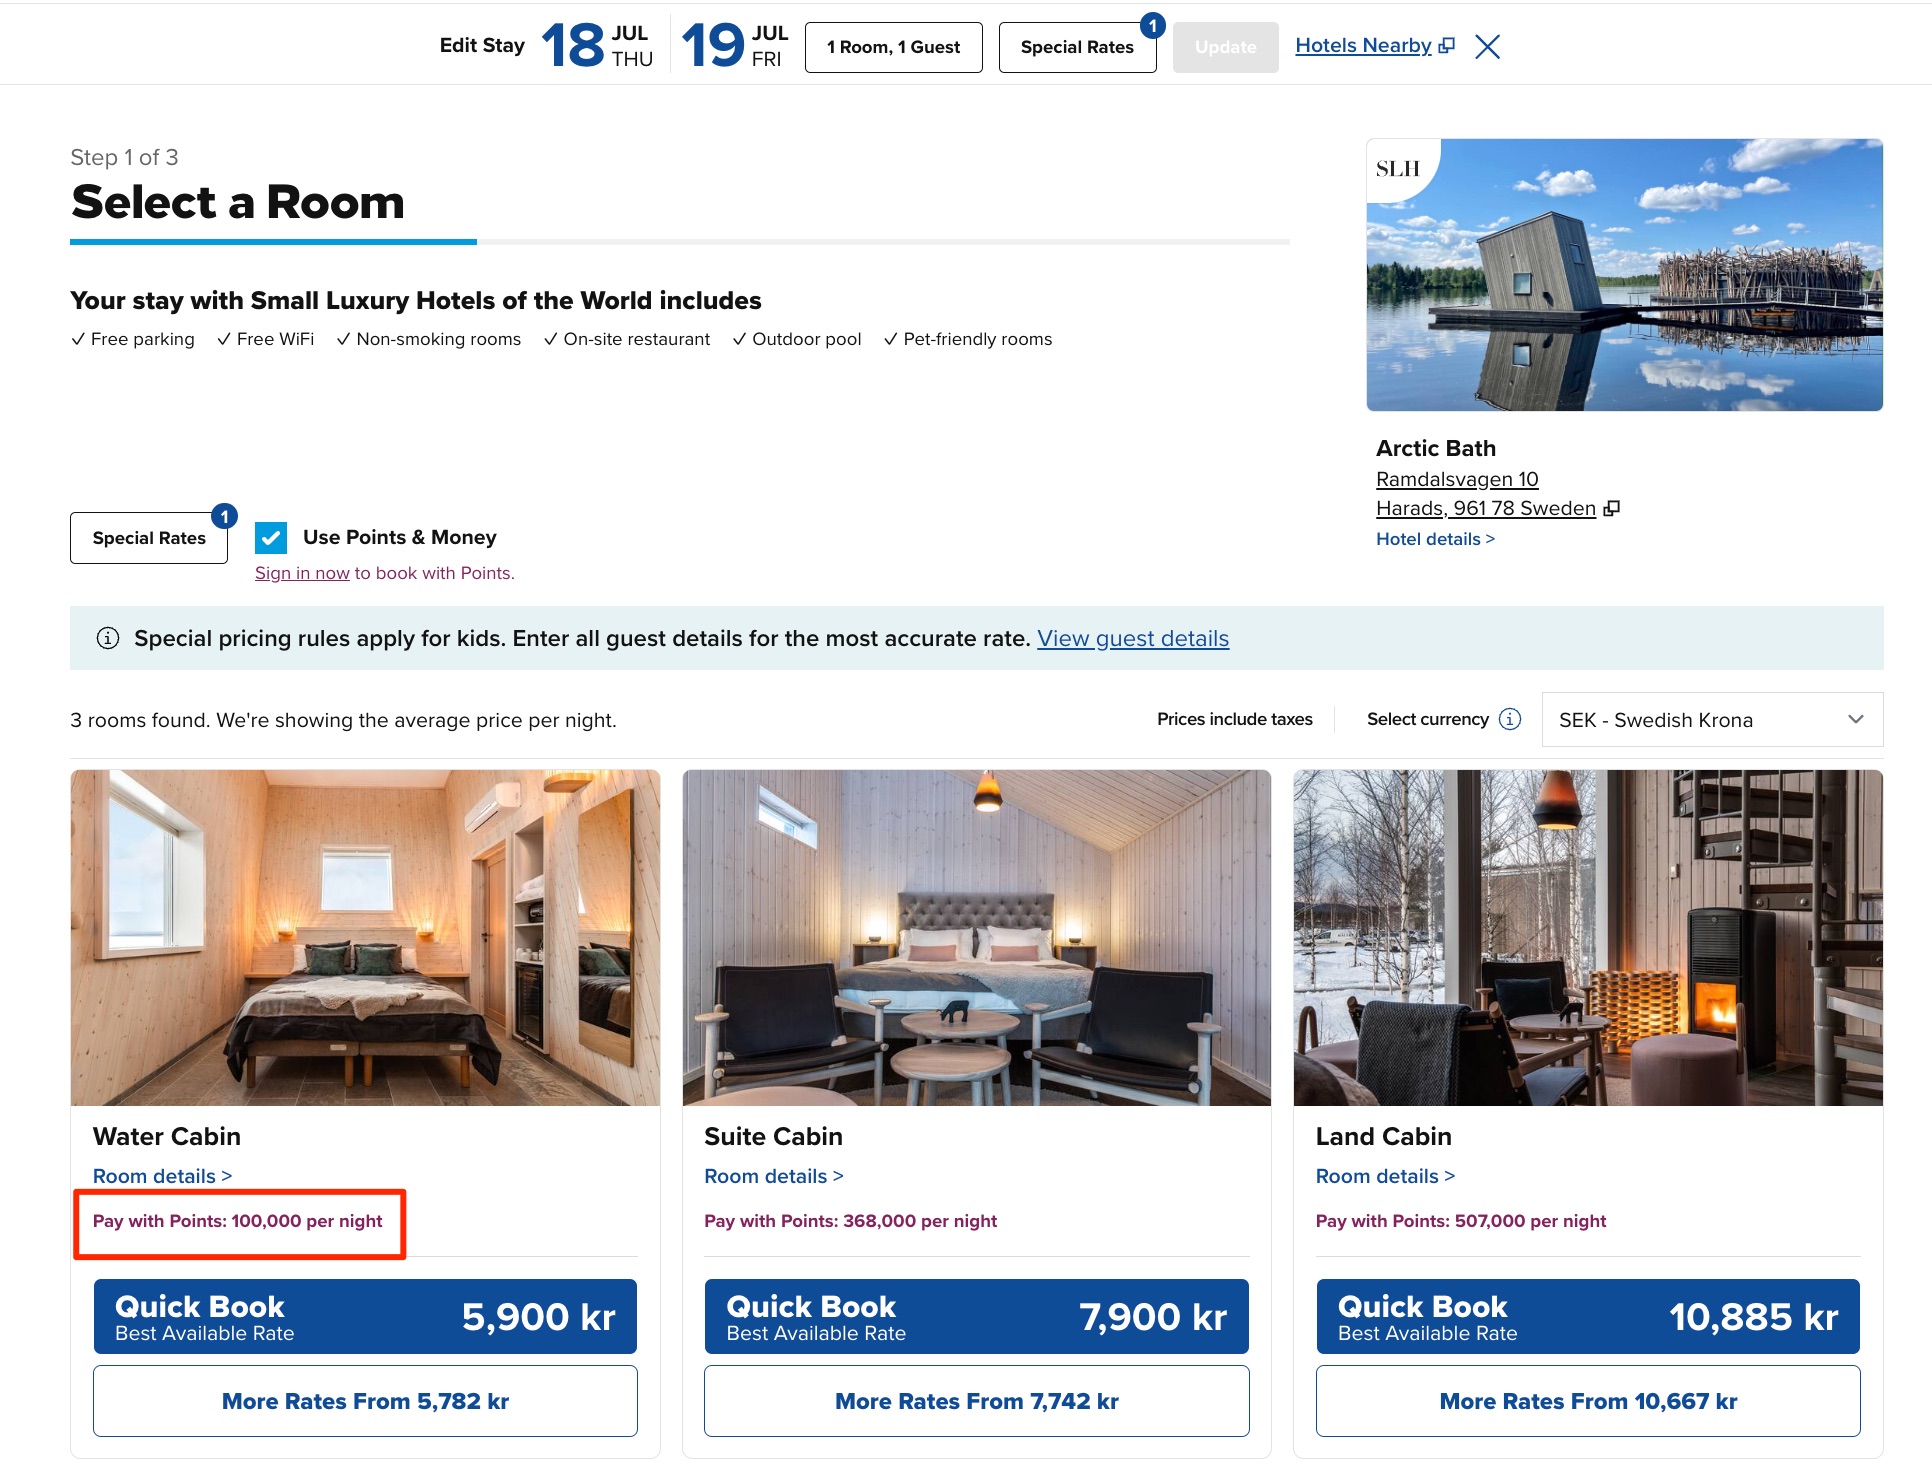
Task: Click the SLH logo badge on hotel photo
Action: point(1398,168)
